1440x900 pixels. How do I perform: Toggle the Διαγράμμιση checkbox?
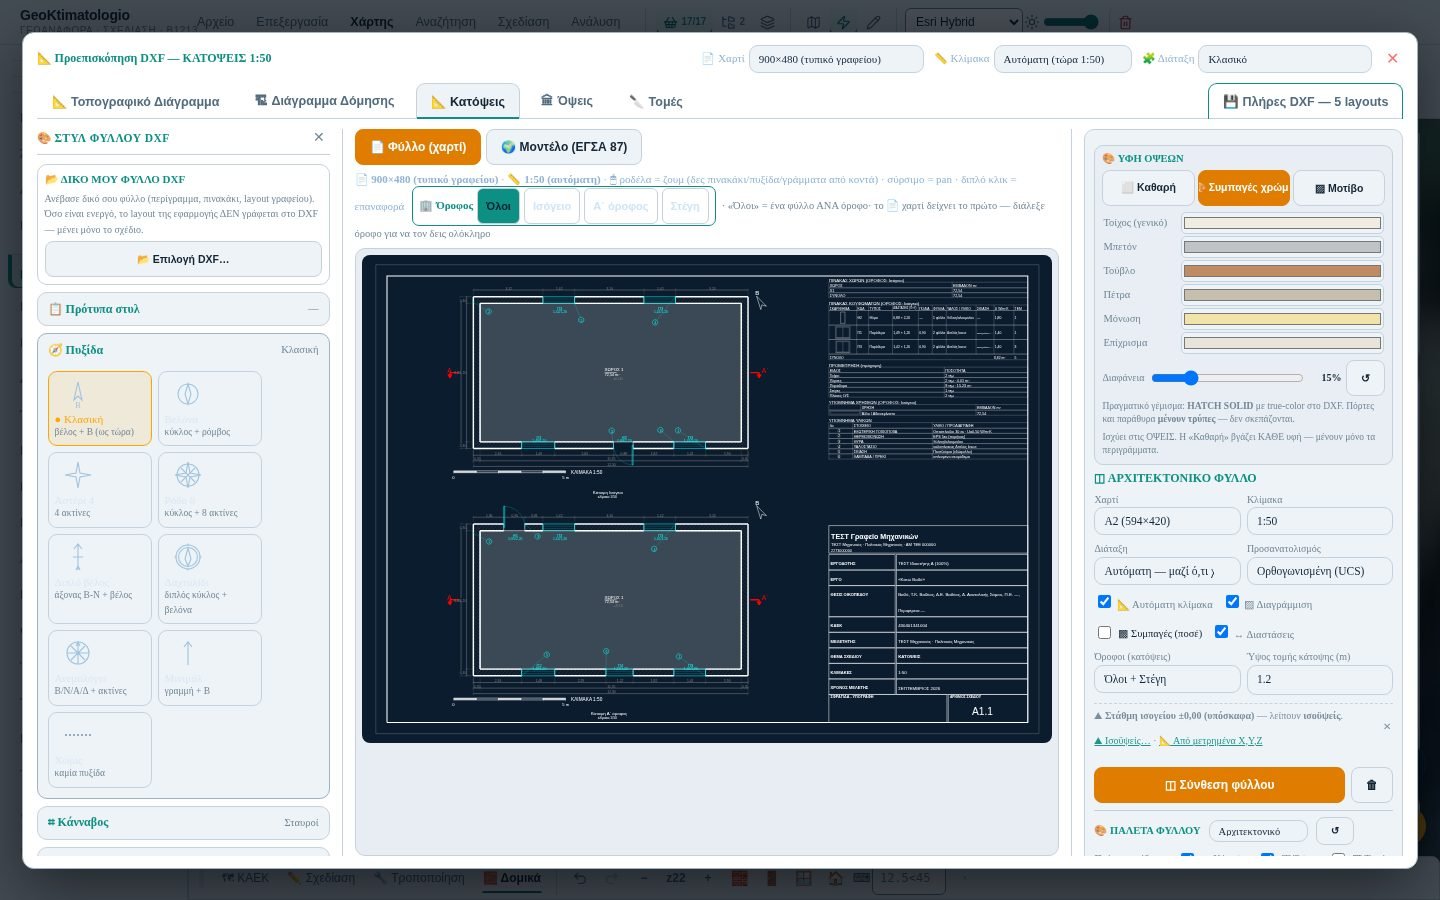[x=1232, y=602]
